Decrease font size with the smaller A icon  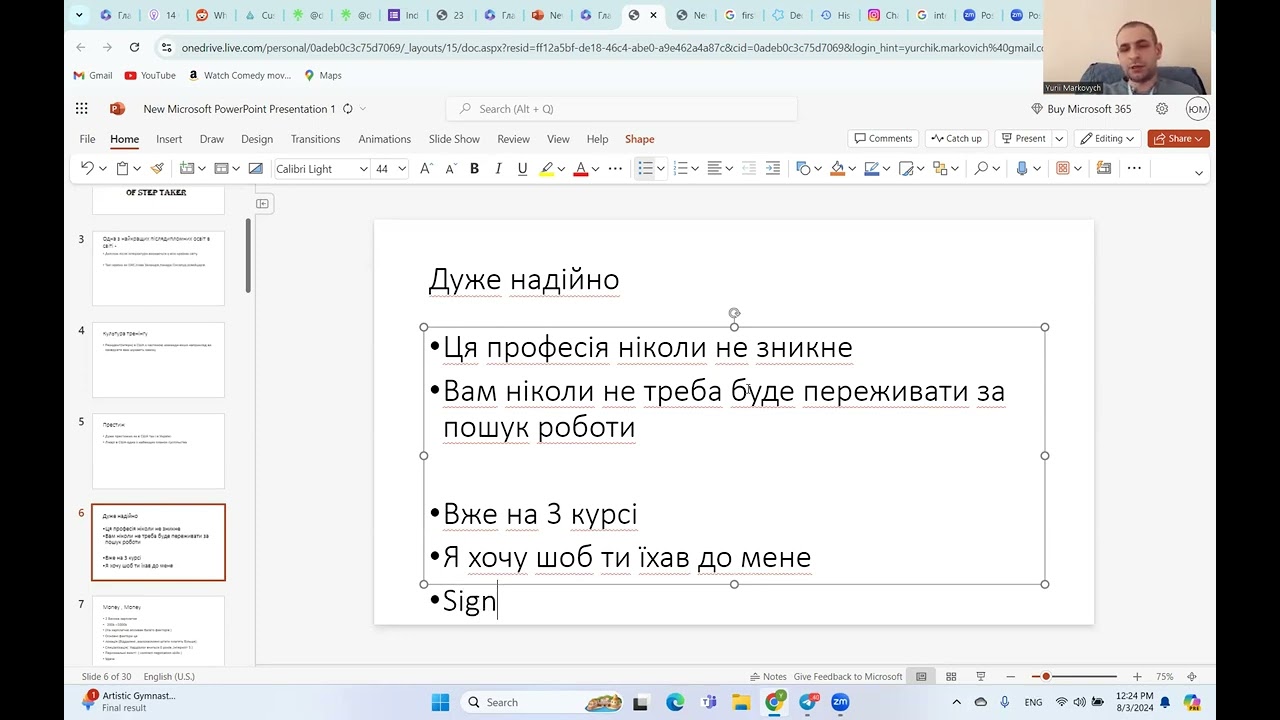coord(450,168)
